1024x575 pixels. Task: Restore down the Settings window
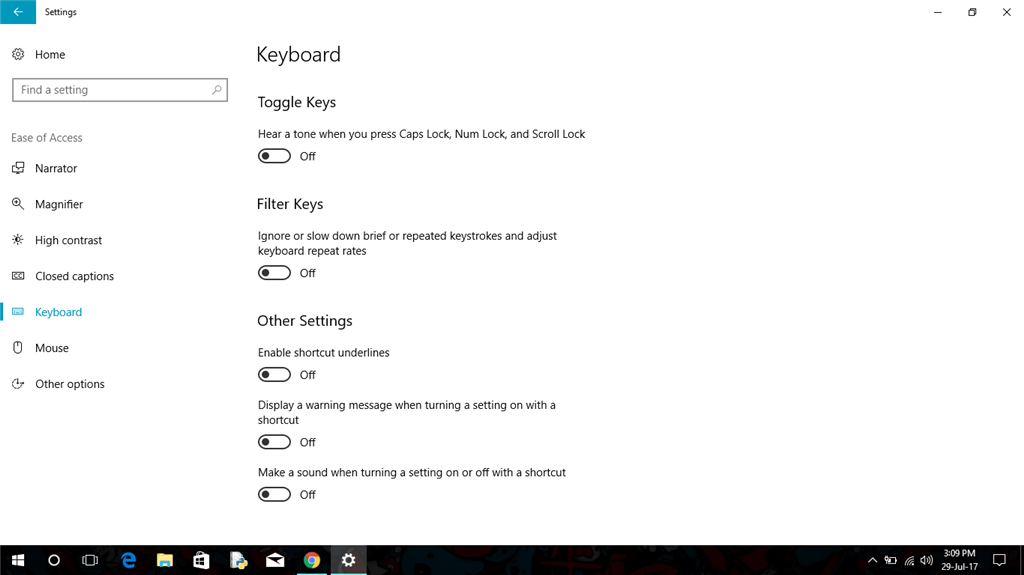972,12
